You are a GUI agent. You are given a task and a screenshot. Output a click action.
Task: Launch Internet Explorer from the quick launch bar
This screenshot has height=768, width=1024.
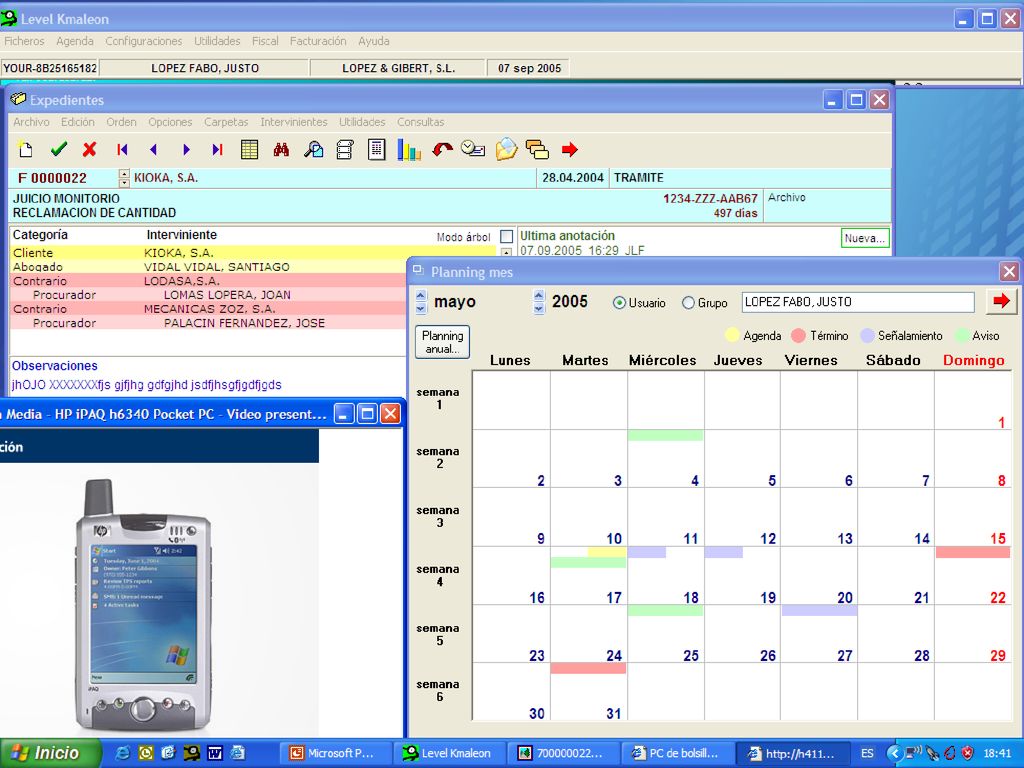point(122,753)
